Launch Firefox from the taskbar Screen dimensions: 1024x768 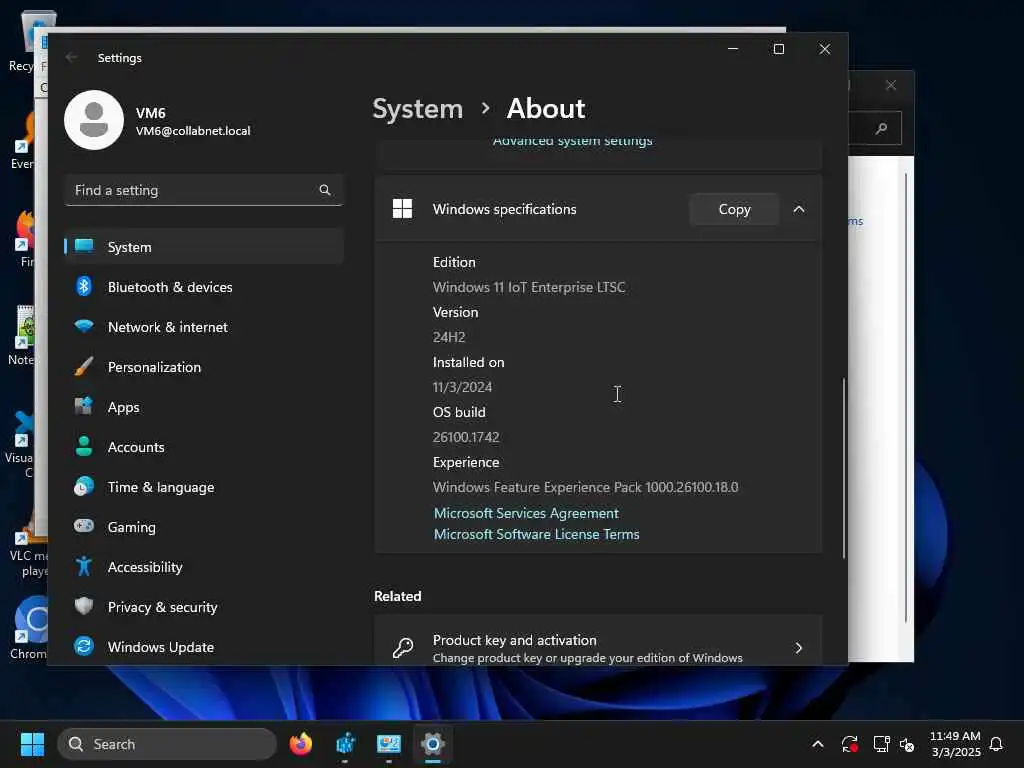pos(300,744)
